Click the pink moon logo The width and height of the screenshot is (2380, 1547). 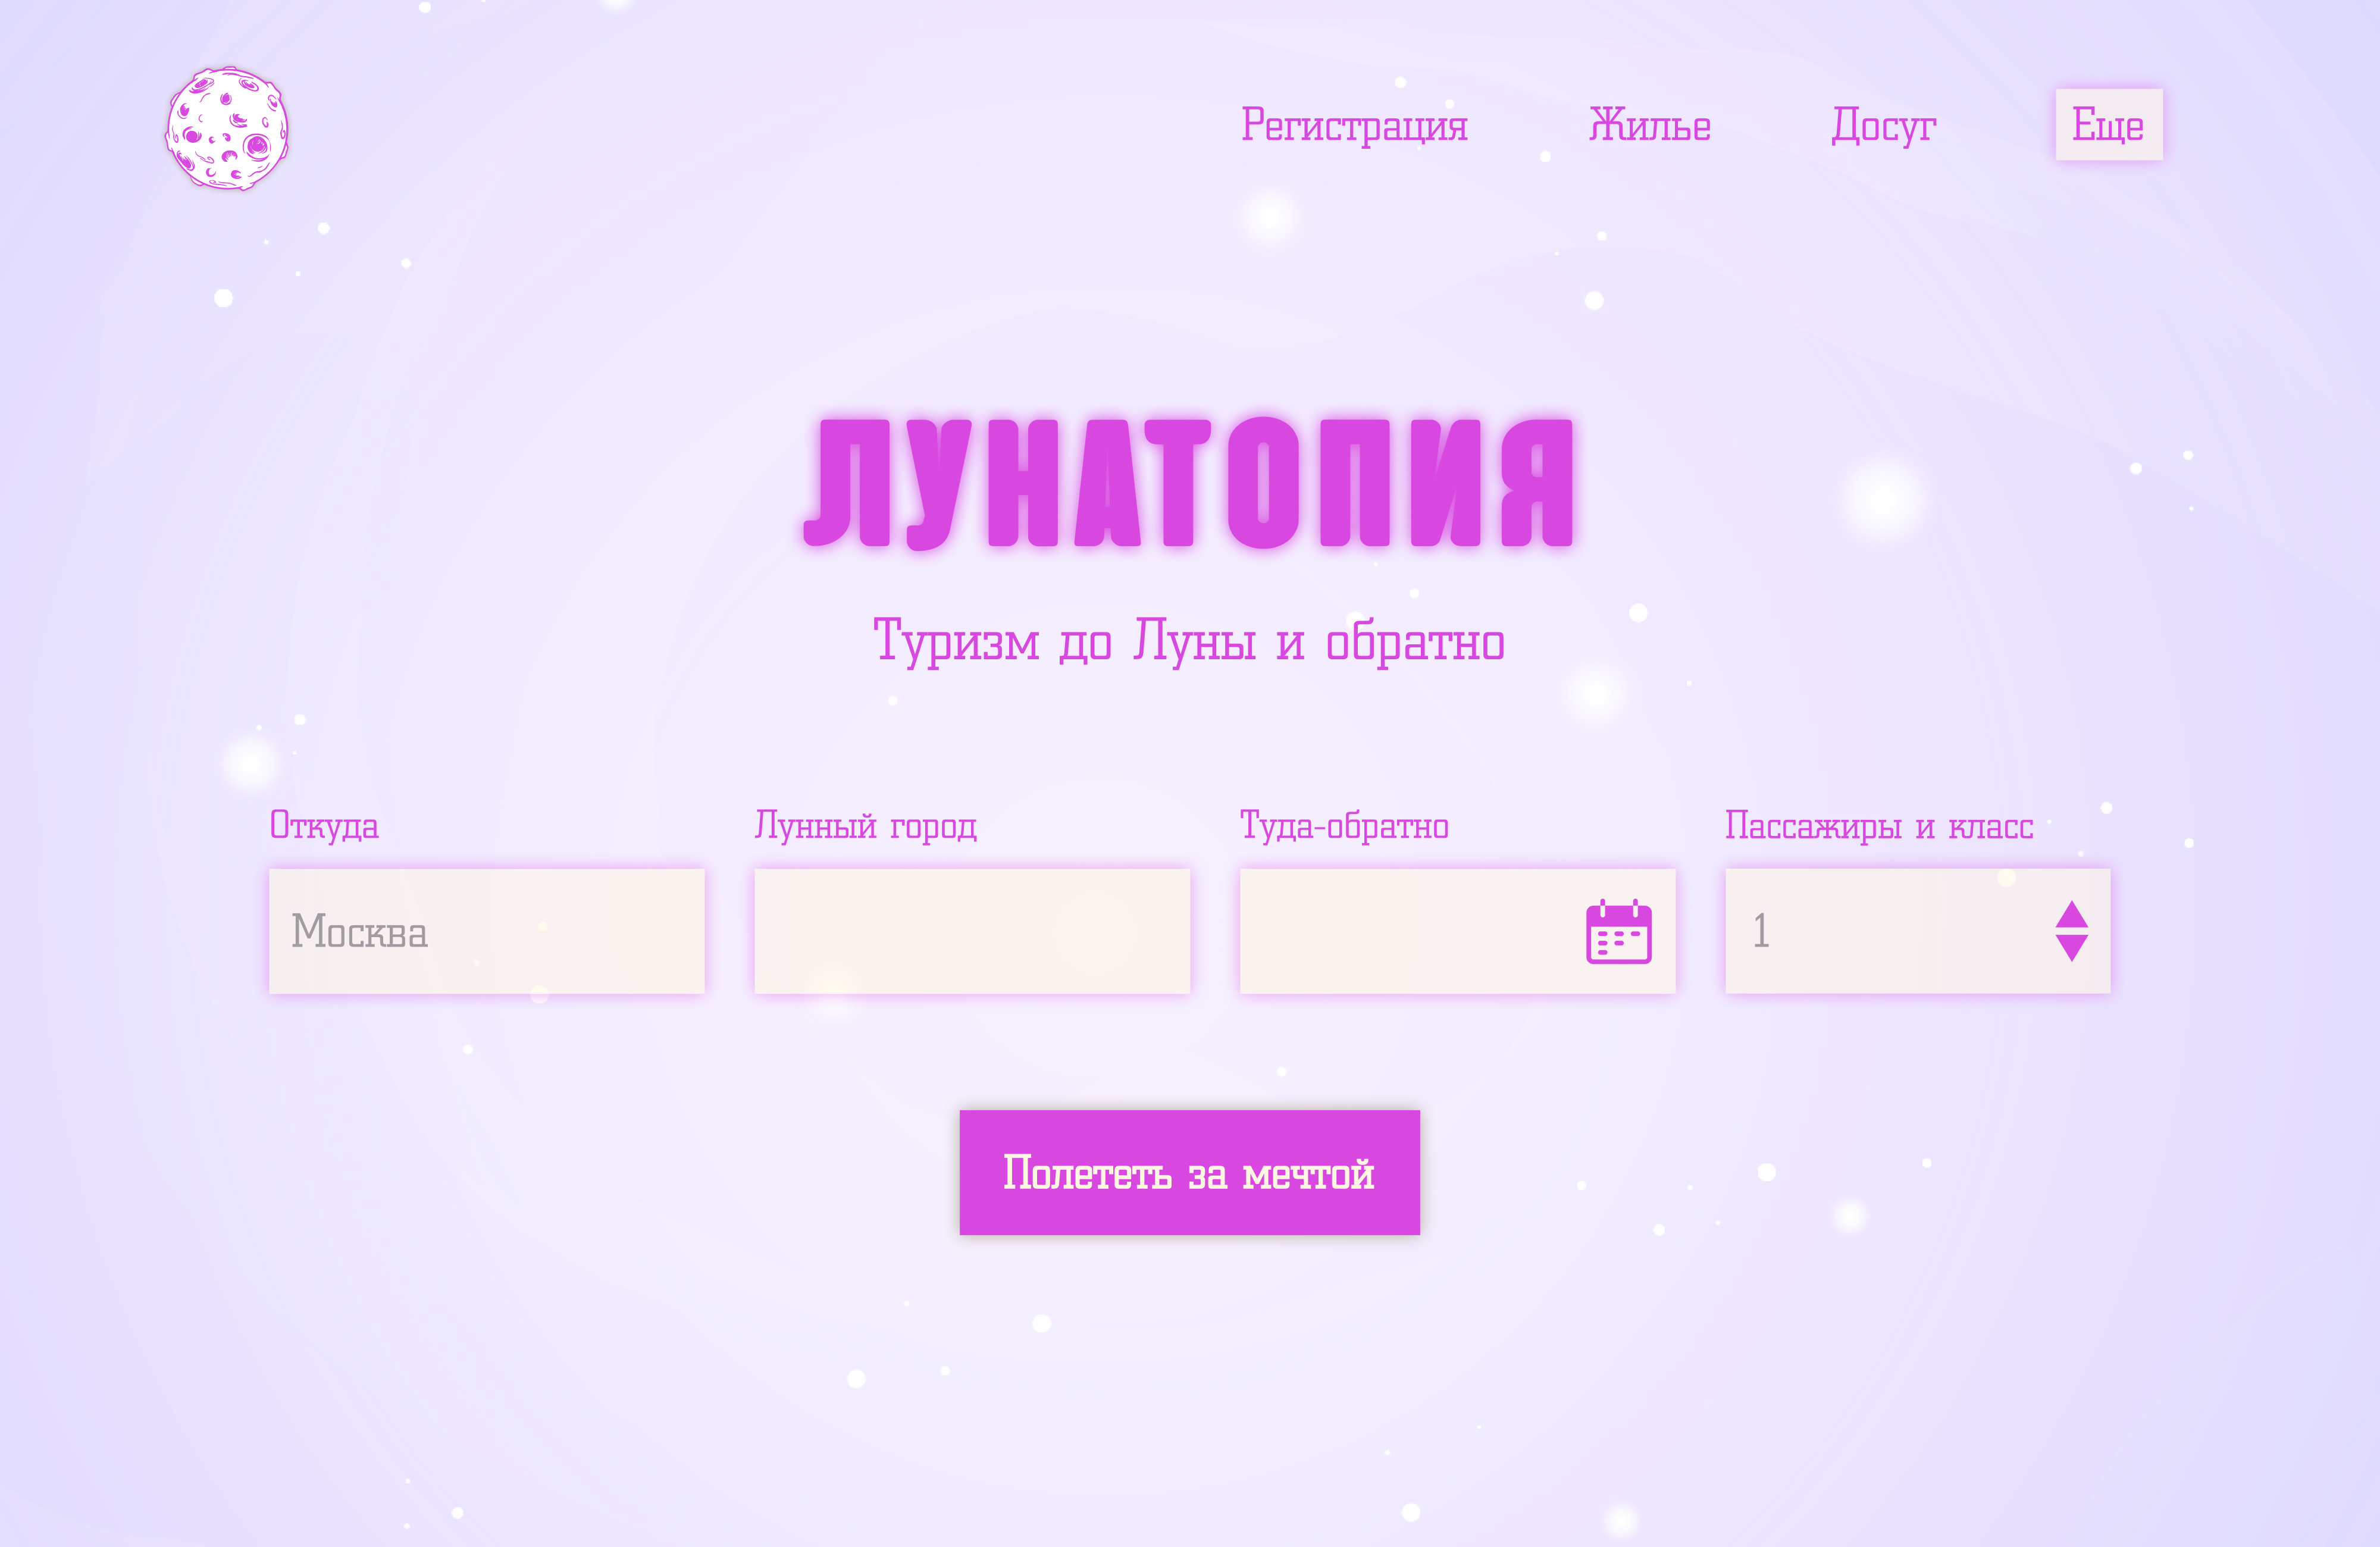pos(227,128)
